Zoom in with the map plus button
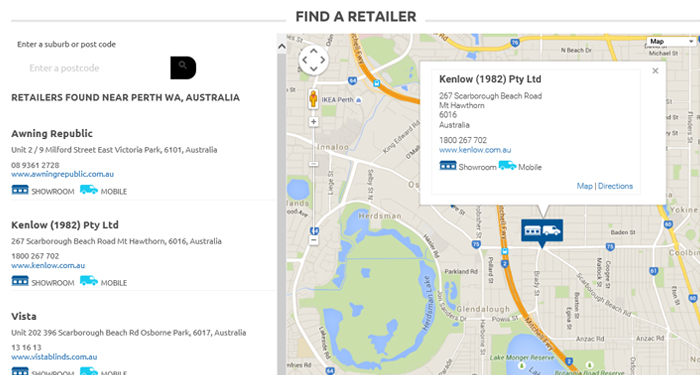 [x=314, y=122]
